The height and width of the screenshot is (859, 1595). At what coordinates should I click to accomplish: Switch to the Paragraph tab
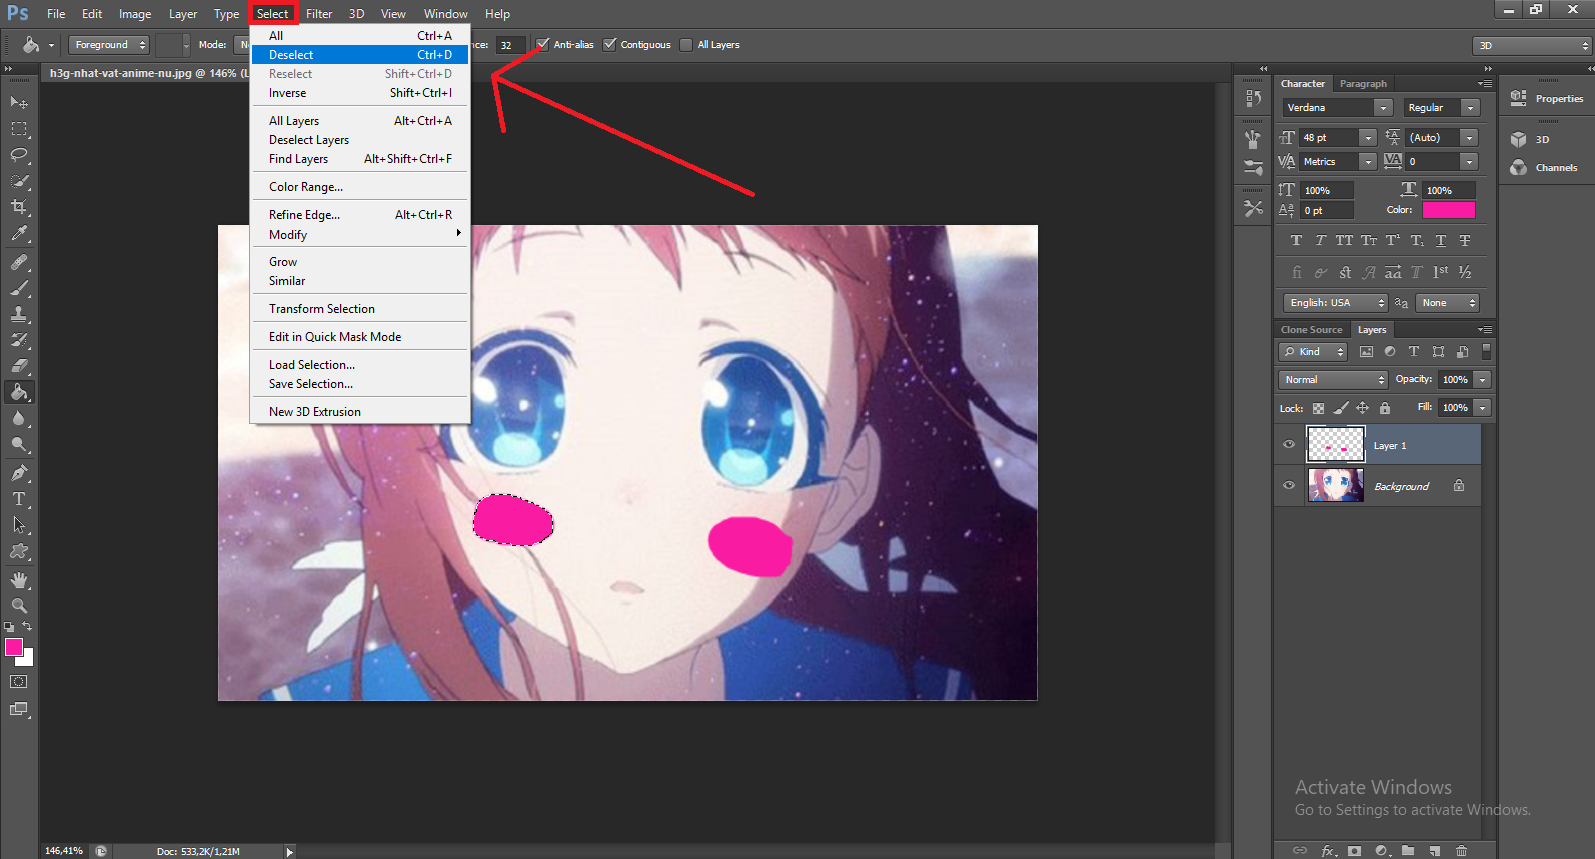tap(1363, 84)
